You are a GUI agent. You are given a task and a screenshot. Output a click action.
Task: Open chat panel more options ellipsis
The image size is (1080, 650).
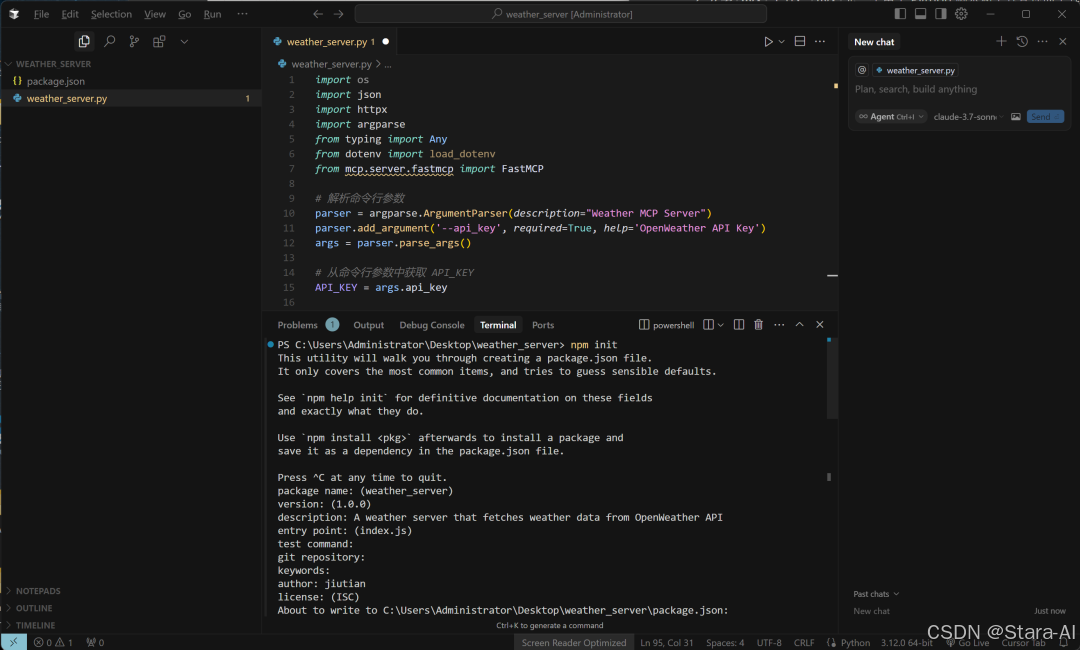[1043, 41]
